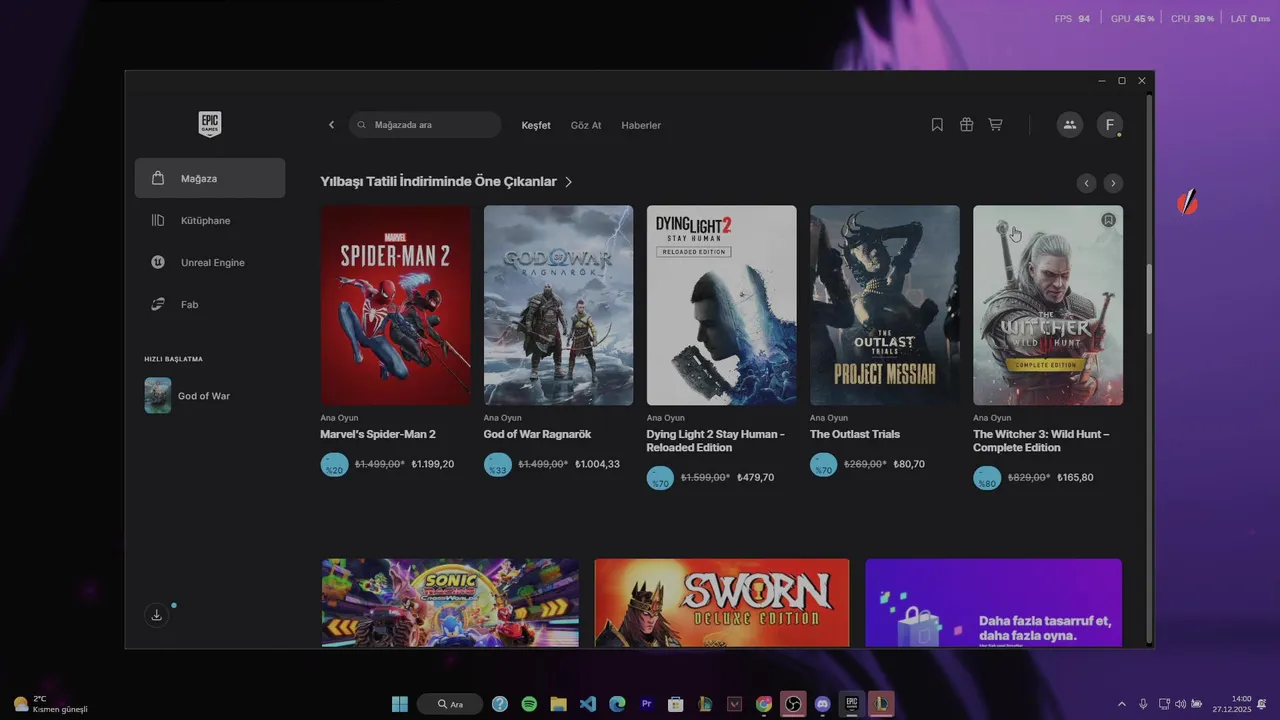Click God of War Ragnarök title
Screen dimensions: 1280x720
tap(537, 434)
